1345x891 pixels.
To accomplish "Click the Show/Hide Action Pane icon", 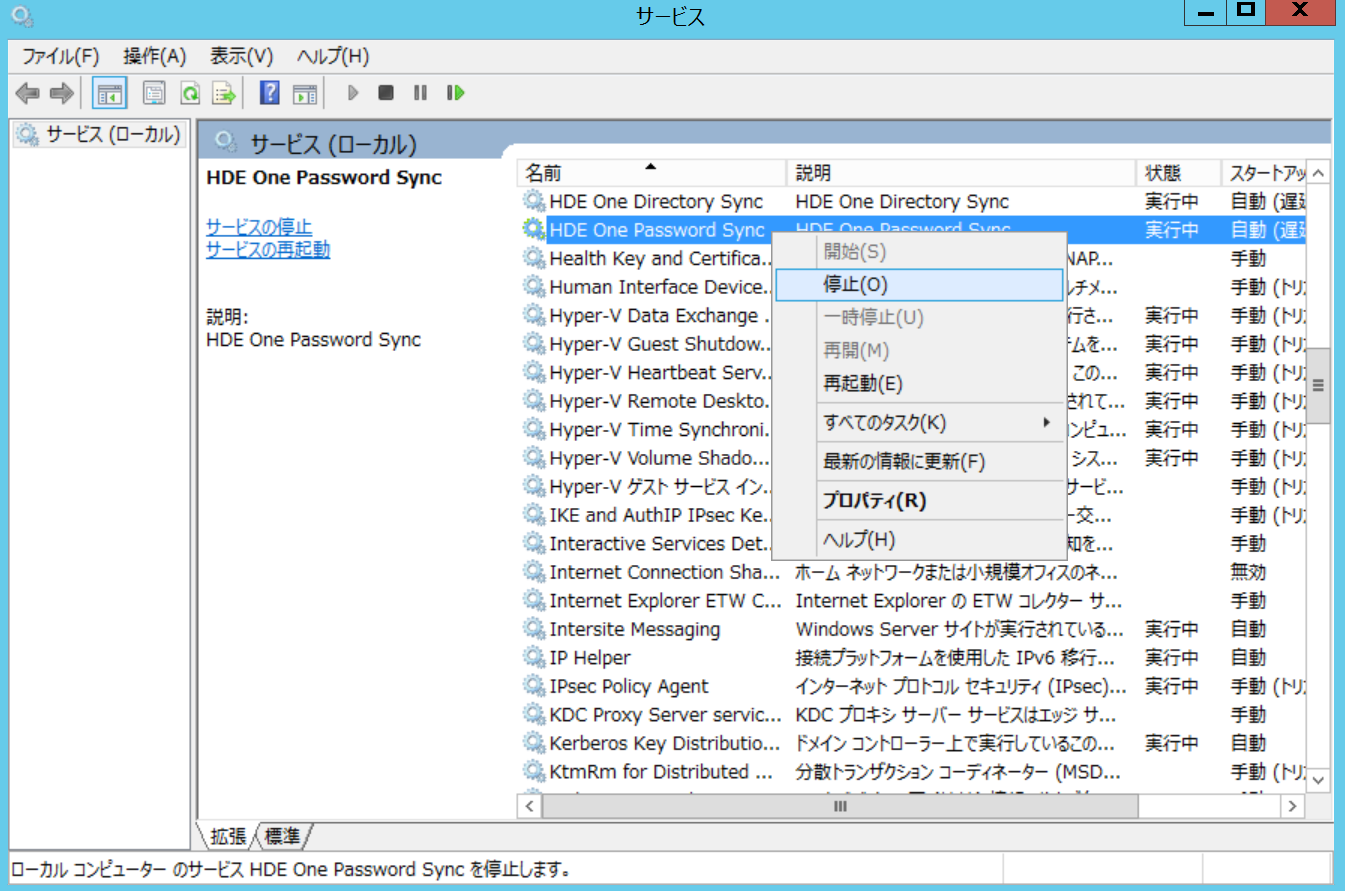I will point(305,94).
